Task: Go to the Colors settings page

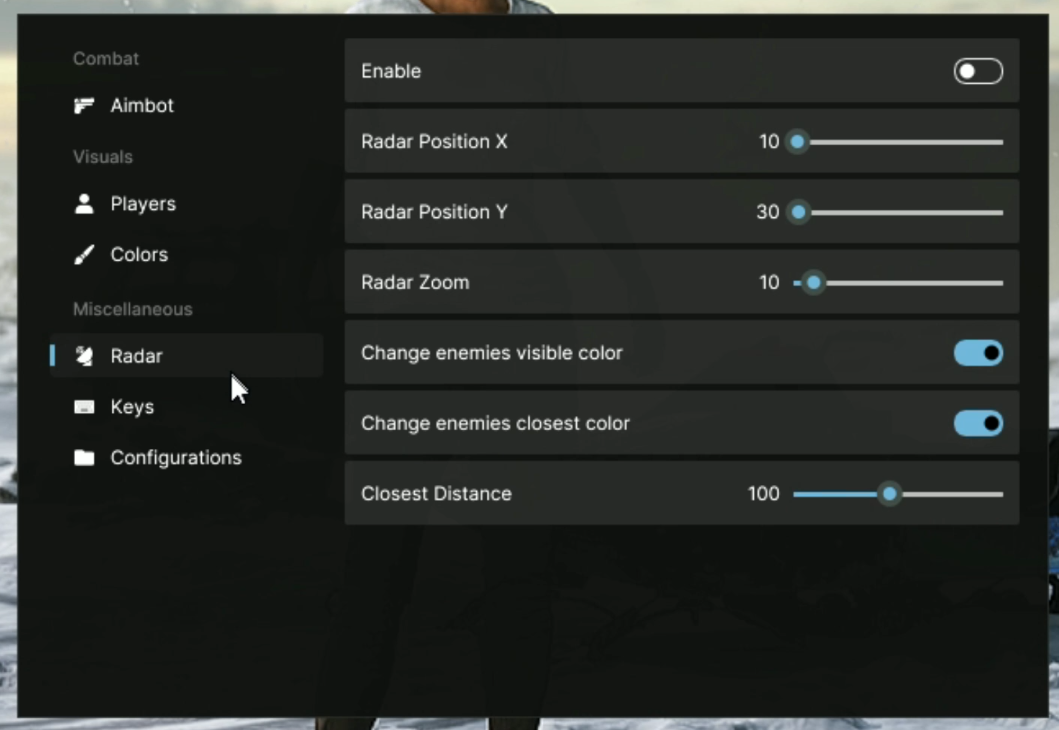Action: click(139, 255)
